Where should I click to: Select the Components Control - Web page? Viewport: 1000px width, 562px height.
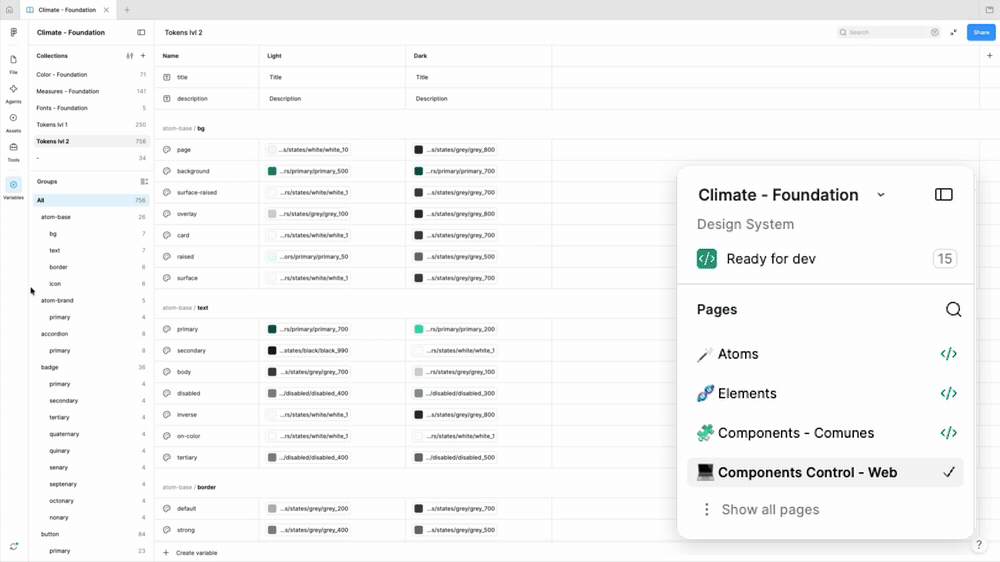click(x=825, y=473)
